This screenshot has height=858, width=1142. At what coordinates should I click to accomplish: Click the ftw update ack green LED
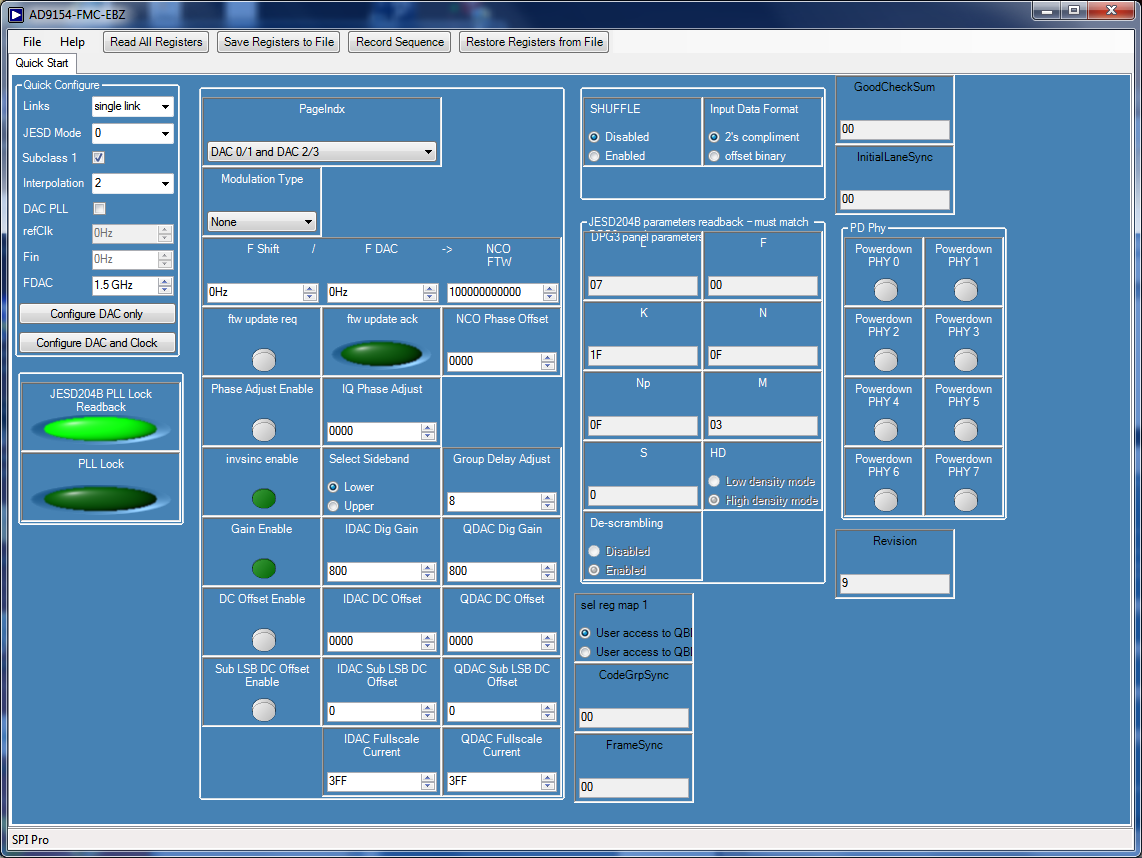pyautogui.click(x=381, y=354)
